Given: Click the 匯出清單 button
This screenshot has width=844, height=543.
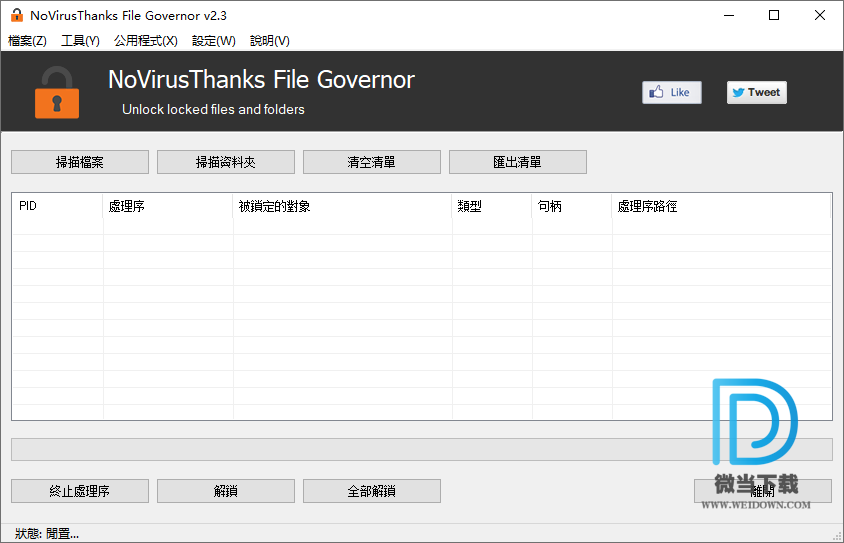Looking at the screenshot, I should [517, 162].
